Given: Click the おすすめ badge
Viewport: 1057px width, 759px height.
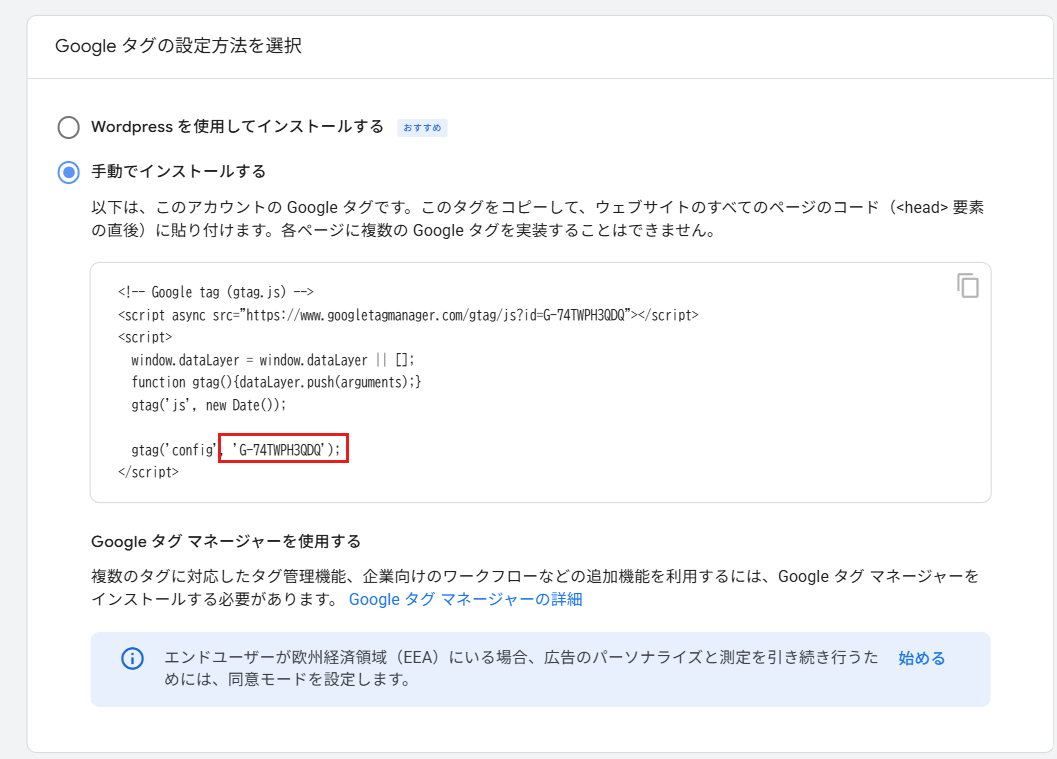Looking at the screenshot, I should (422, 128).
